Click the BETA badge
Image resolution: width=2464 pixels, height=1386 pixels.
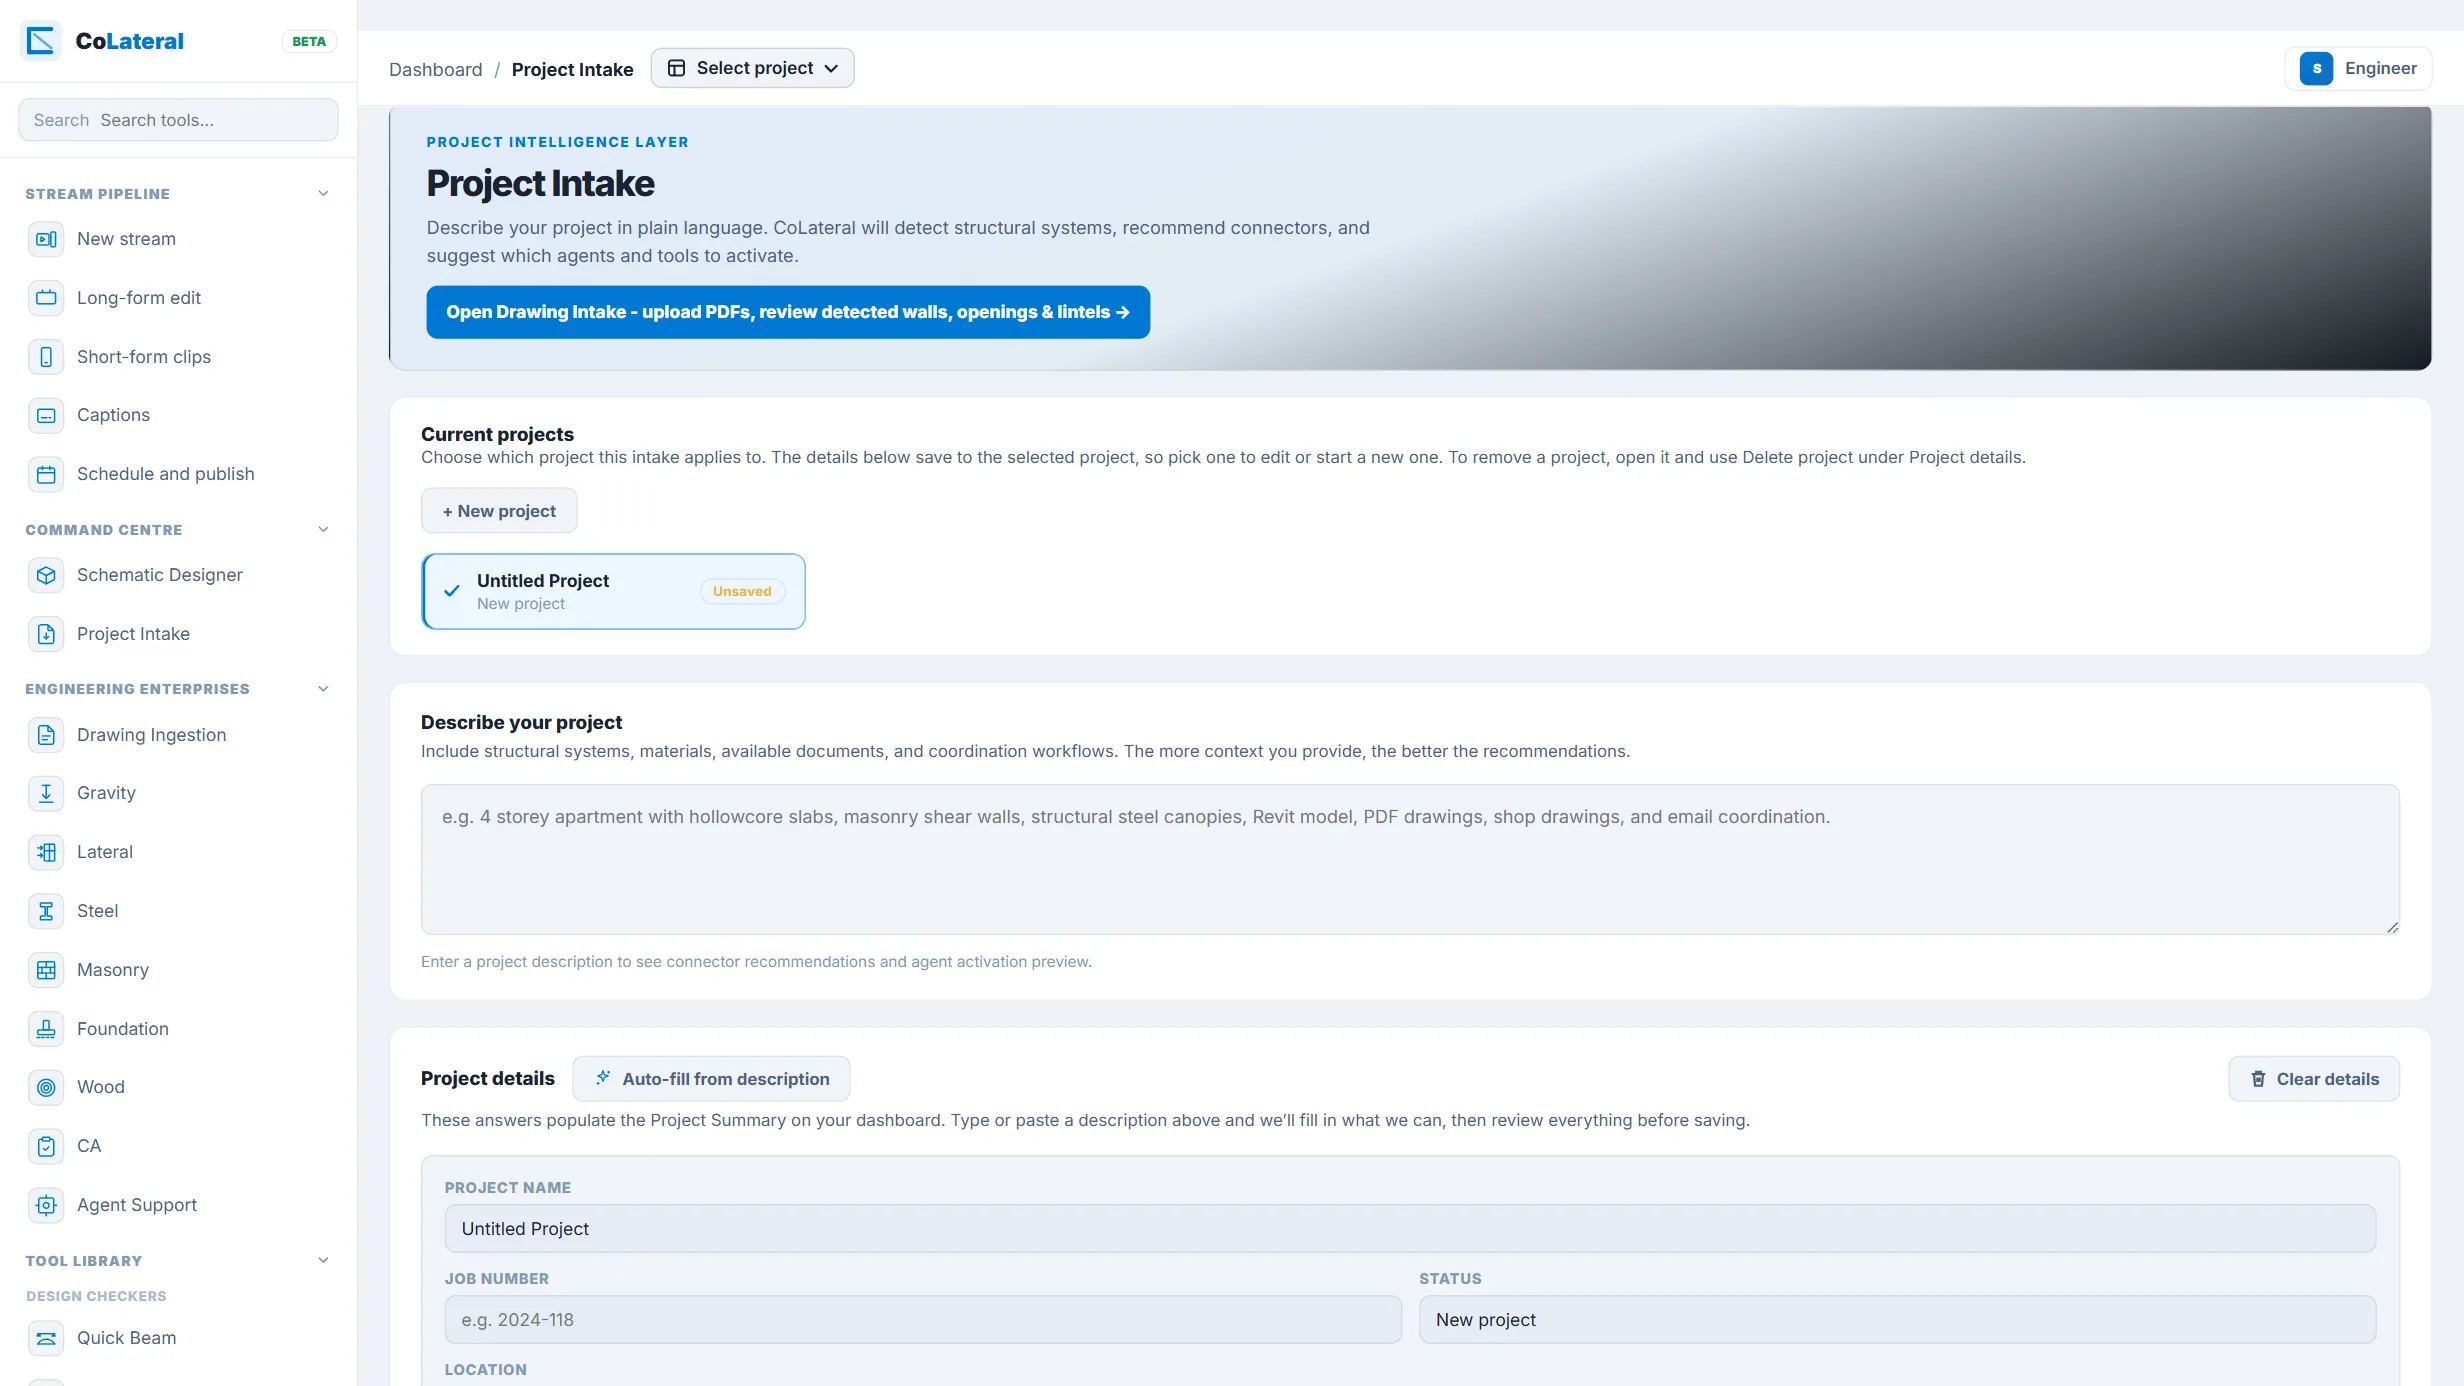(x=309, y=41)
